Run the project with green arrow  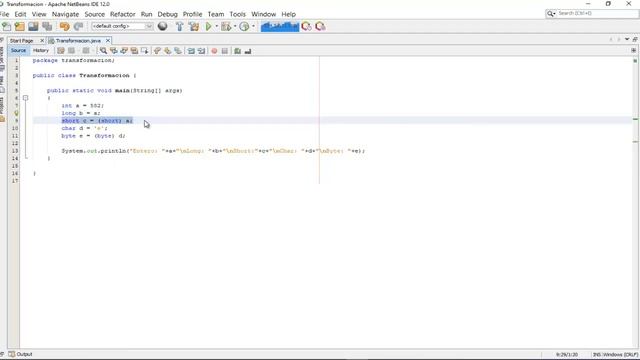[x=209, y=27]
